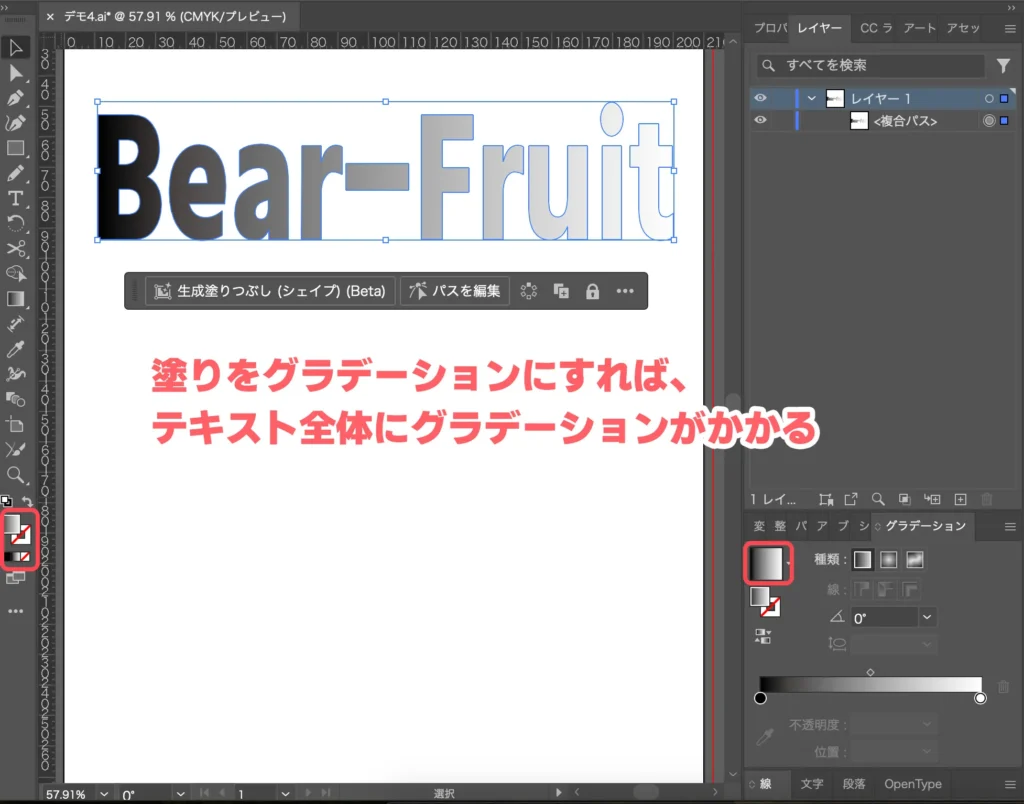Click the lock icon in the floating task bar
The width and height of the screenshot is (1024, 804).
pyautogui.click(x=592, y=291)
